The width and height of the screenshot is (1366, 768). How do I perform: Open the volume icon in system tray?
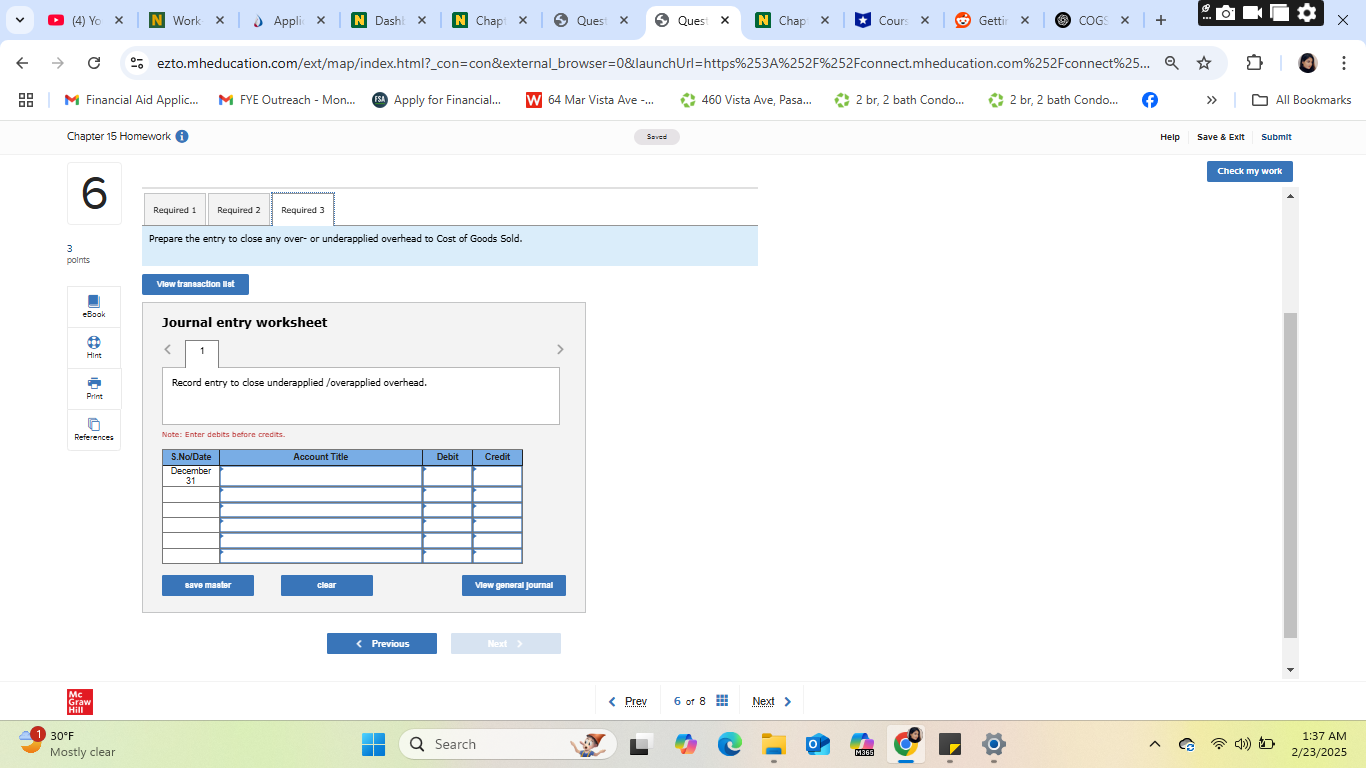pos(1243,744)
